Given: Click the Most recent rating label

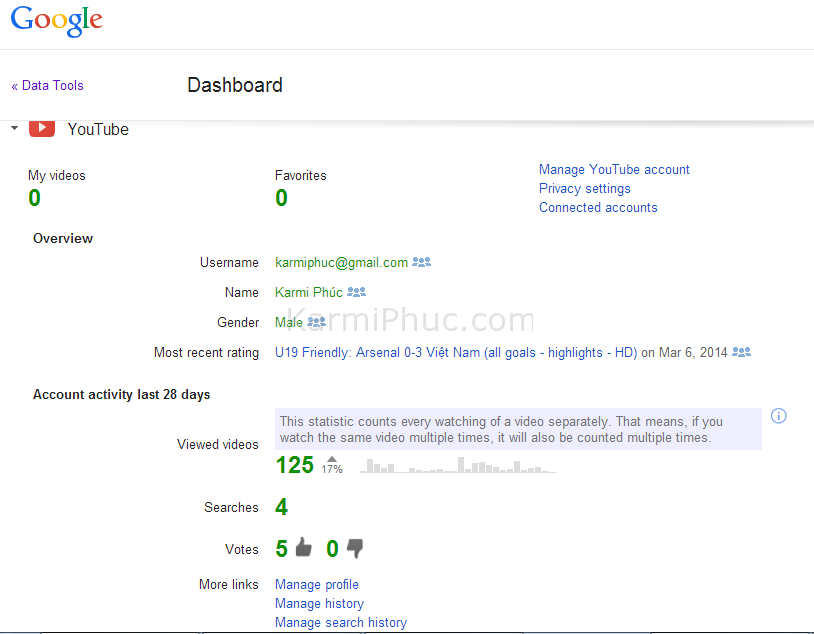Looking at the screenshot, I should pos(206,353).
